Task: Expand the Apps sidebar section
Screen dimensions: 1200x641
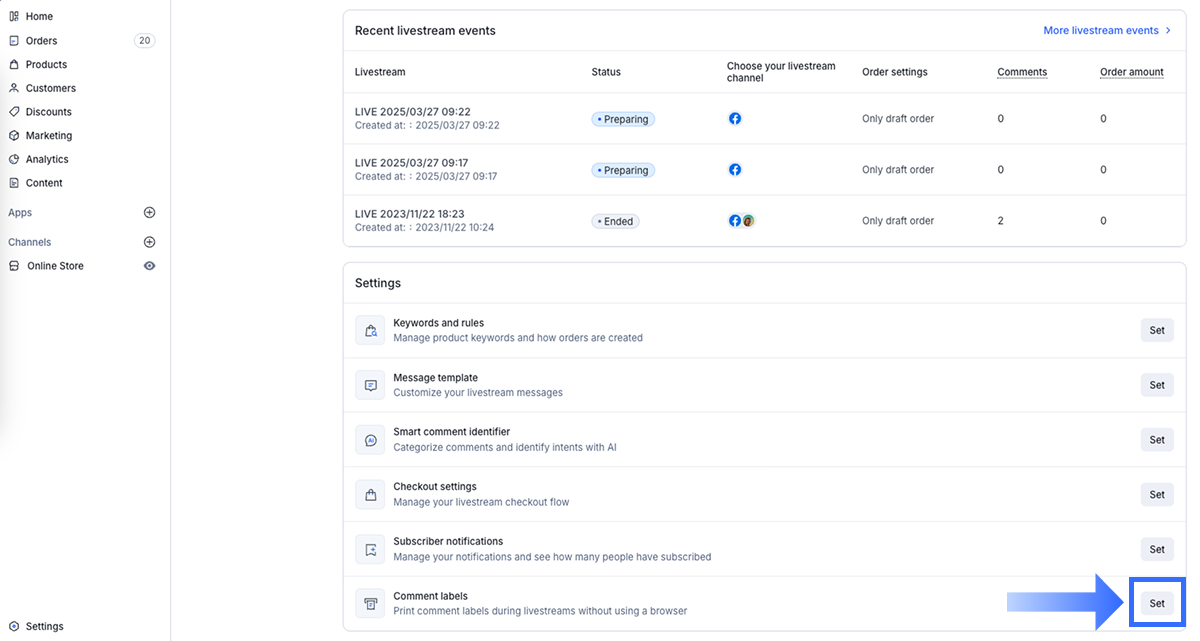Action: [x=20, y=213]
